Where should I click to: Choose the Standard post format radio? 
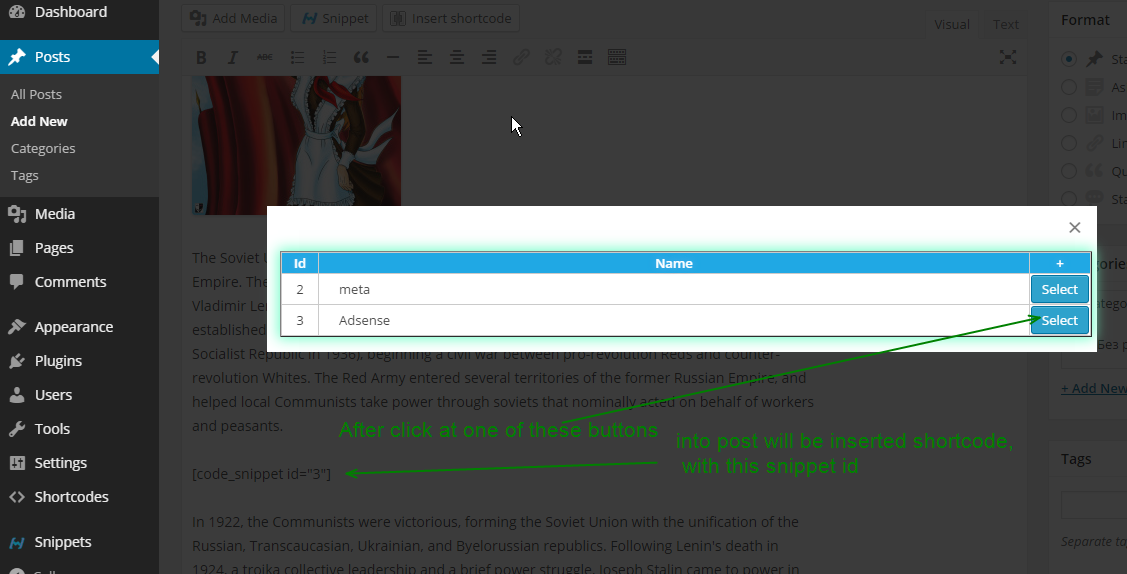(1069, 59)
